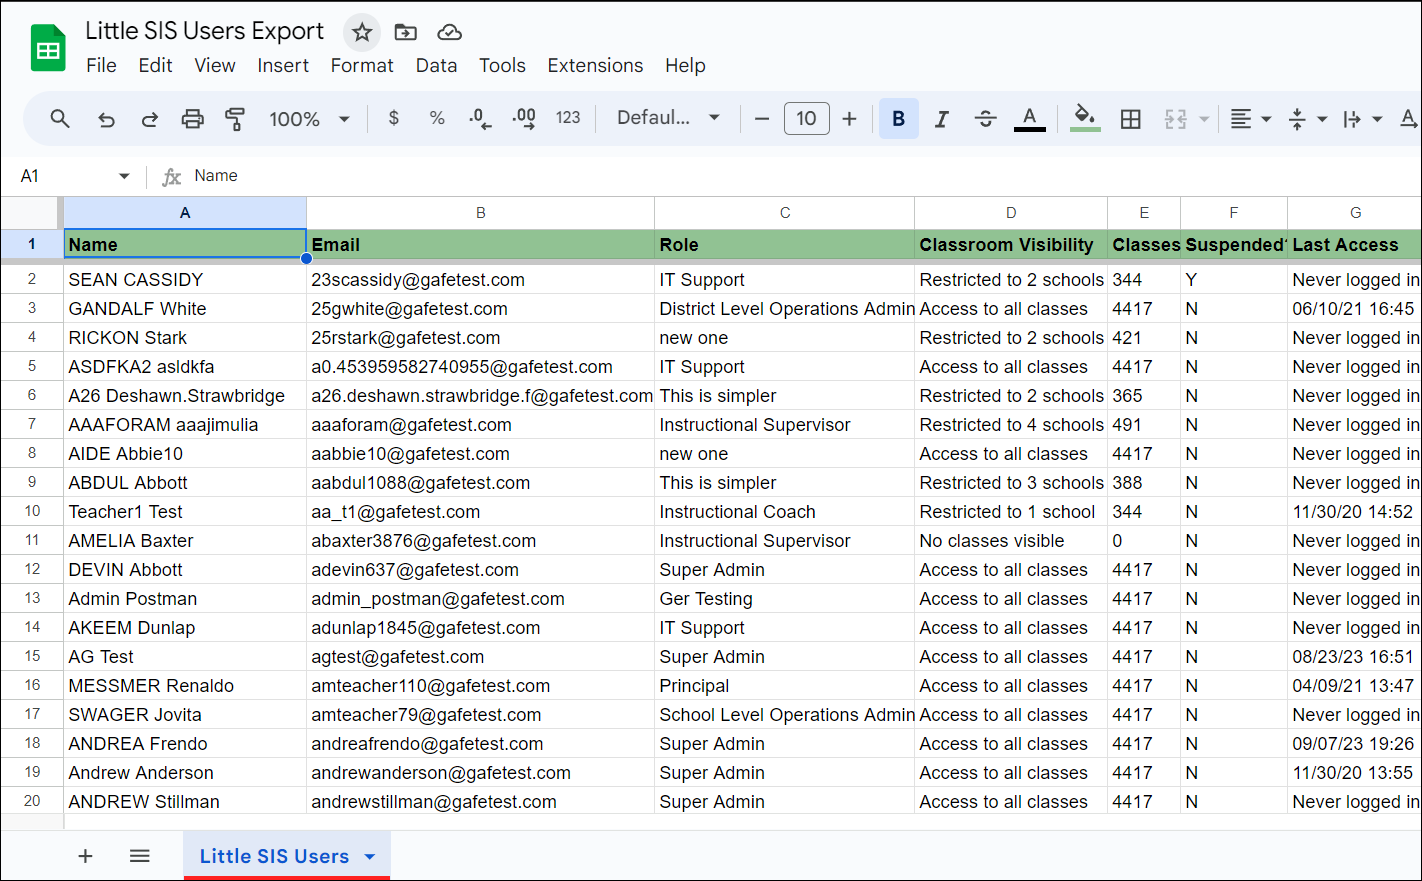Toggle strikethrough formatting
The width and height of the screenshot is (1422, 881).
(985, 118)
